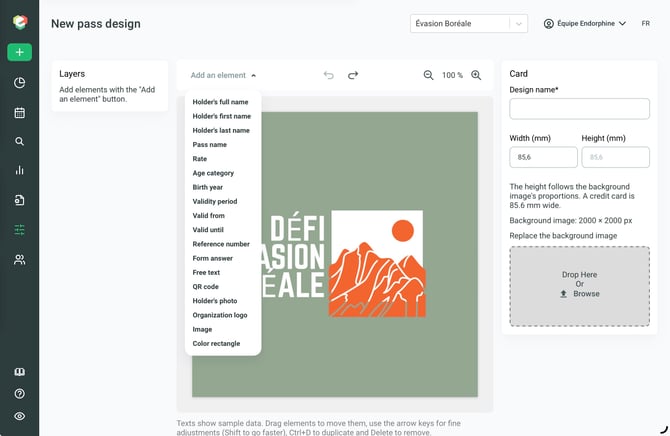Open the users group icon in the sidebar
The height and width of the screenshot is (436, 670).
20,259
